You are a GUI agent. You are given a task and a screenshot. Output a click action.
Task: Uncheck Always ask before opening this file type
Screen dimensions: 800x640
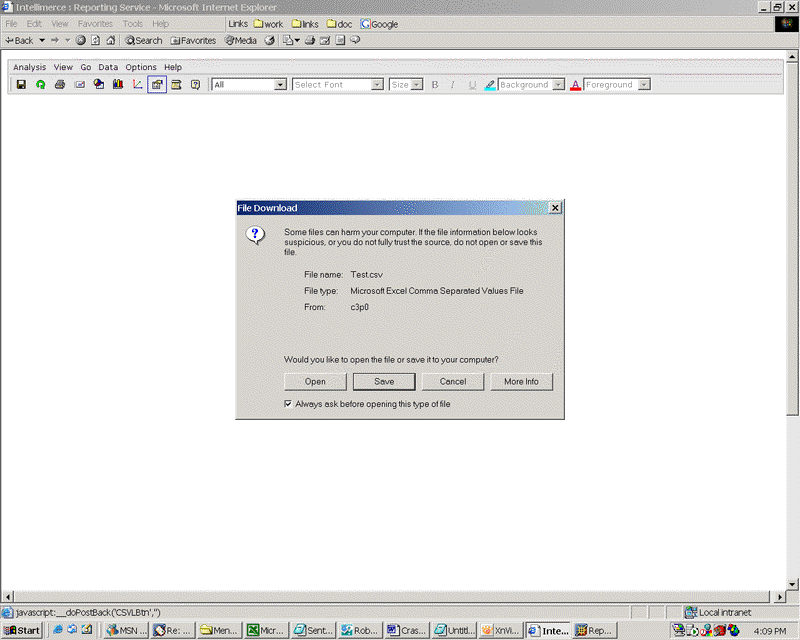point(288,404)
